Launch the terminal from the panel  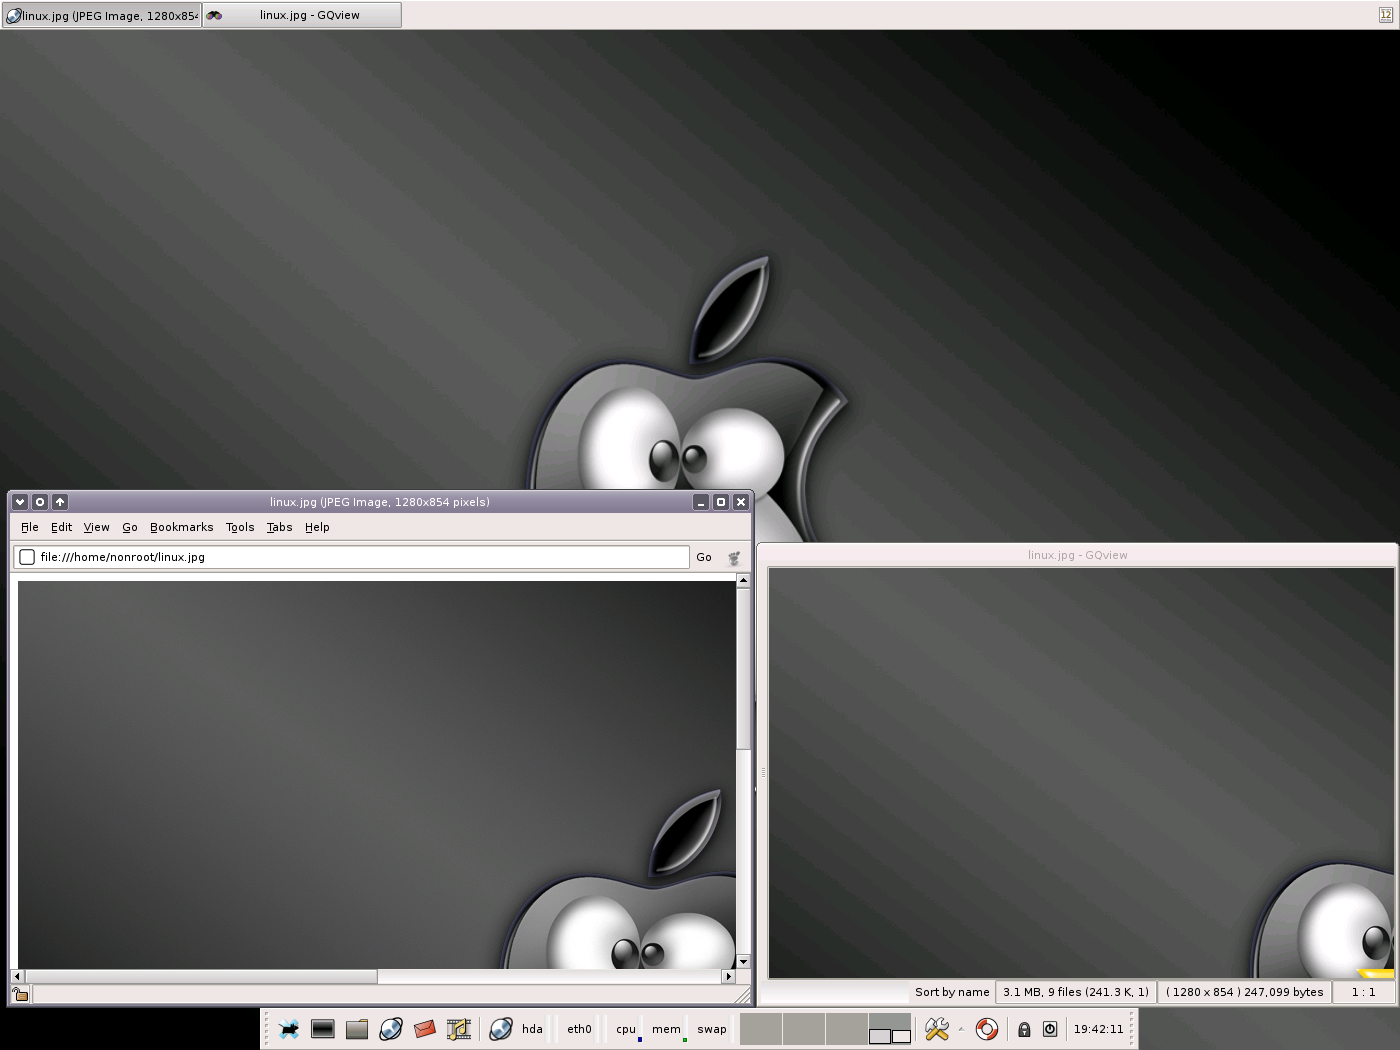[x=323, y=1029]
